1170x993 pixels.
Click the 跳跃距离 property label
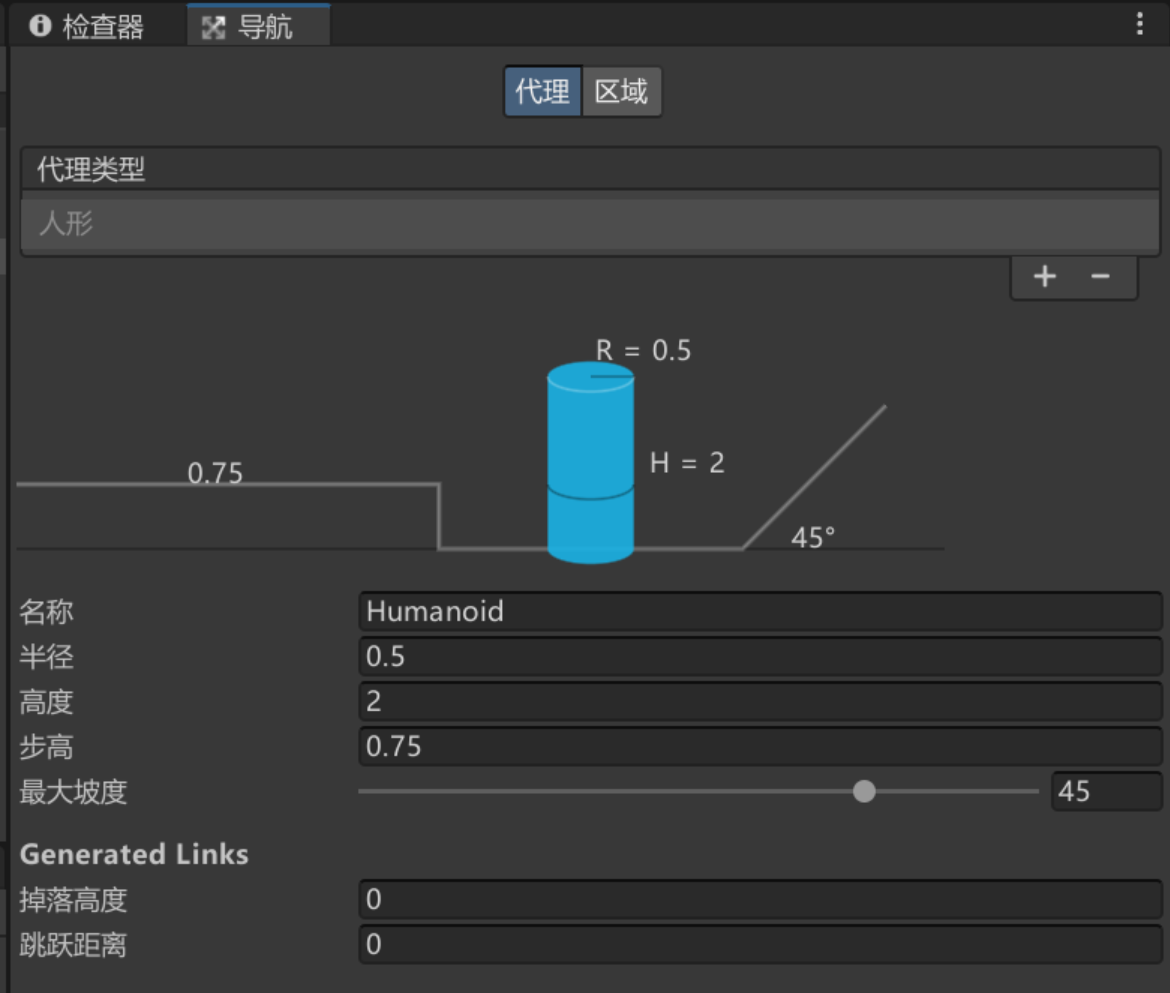(73, 945)
